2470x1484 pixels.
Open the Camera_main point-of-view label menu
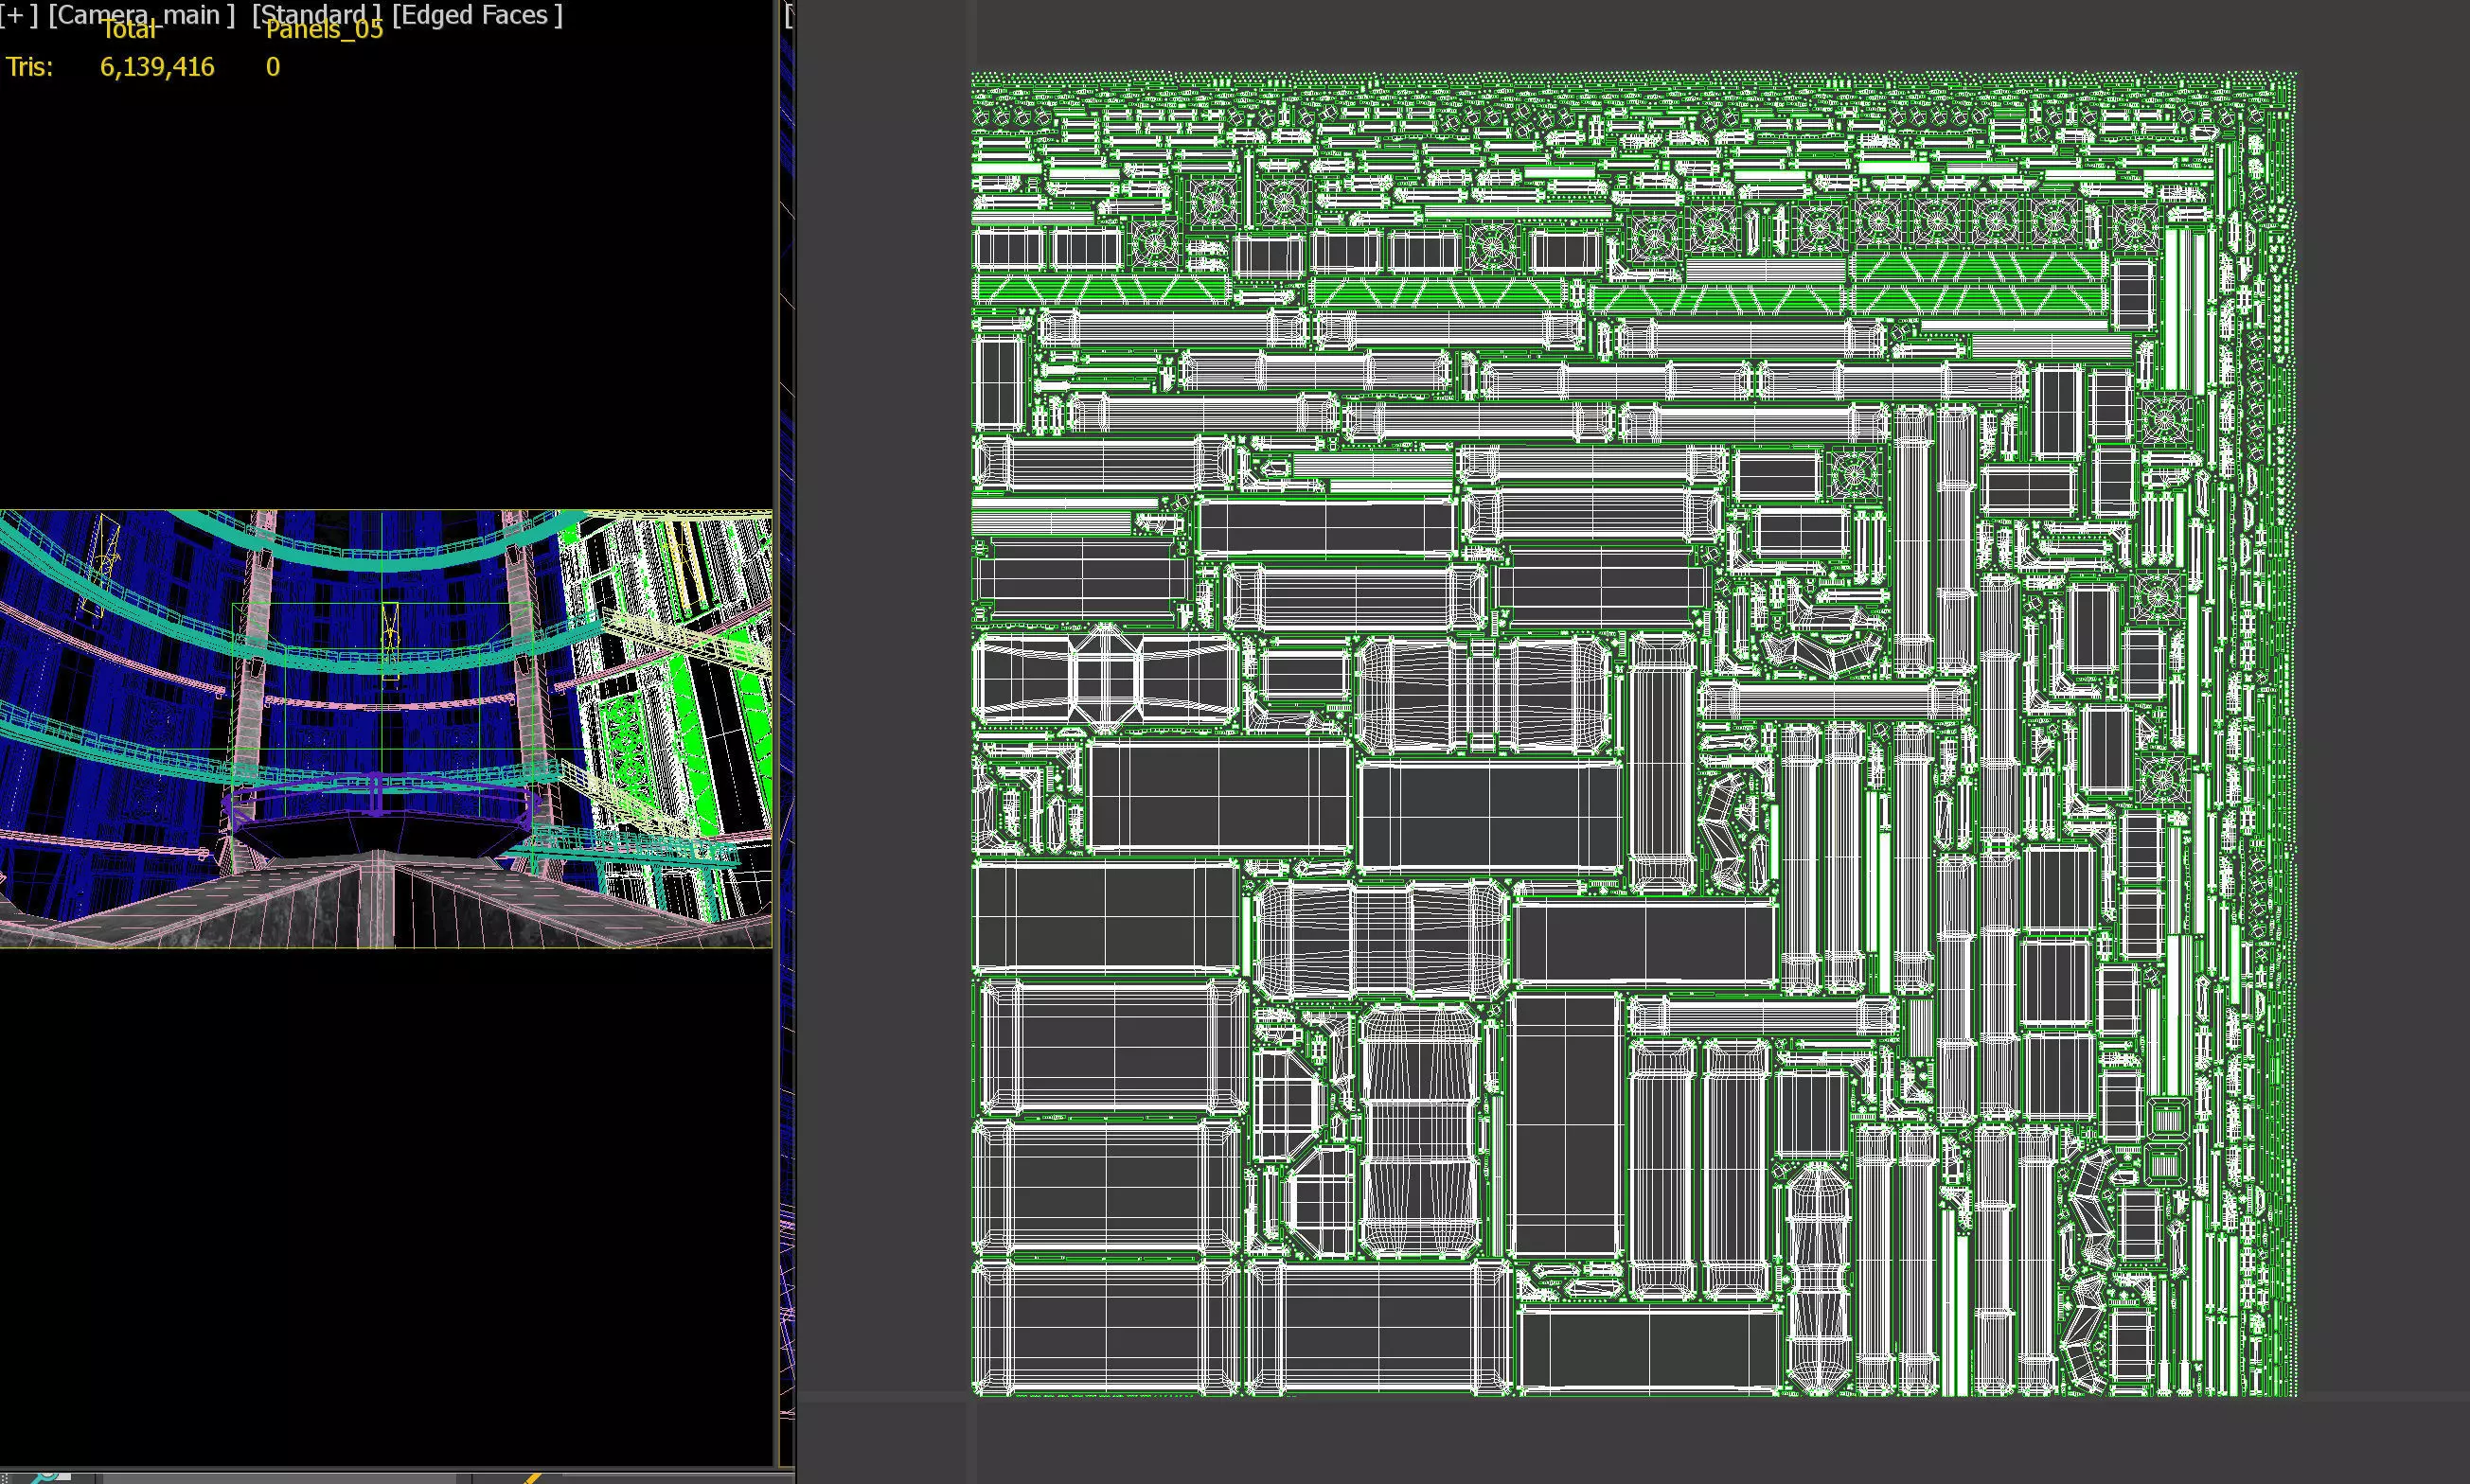(141, 15)
